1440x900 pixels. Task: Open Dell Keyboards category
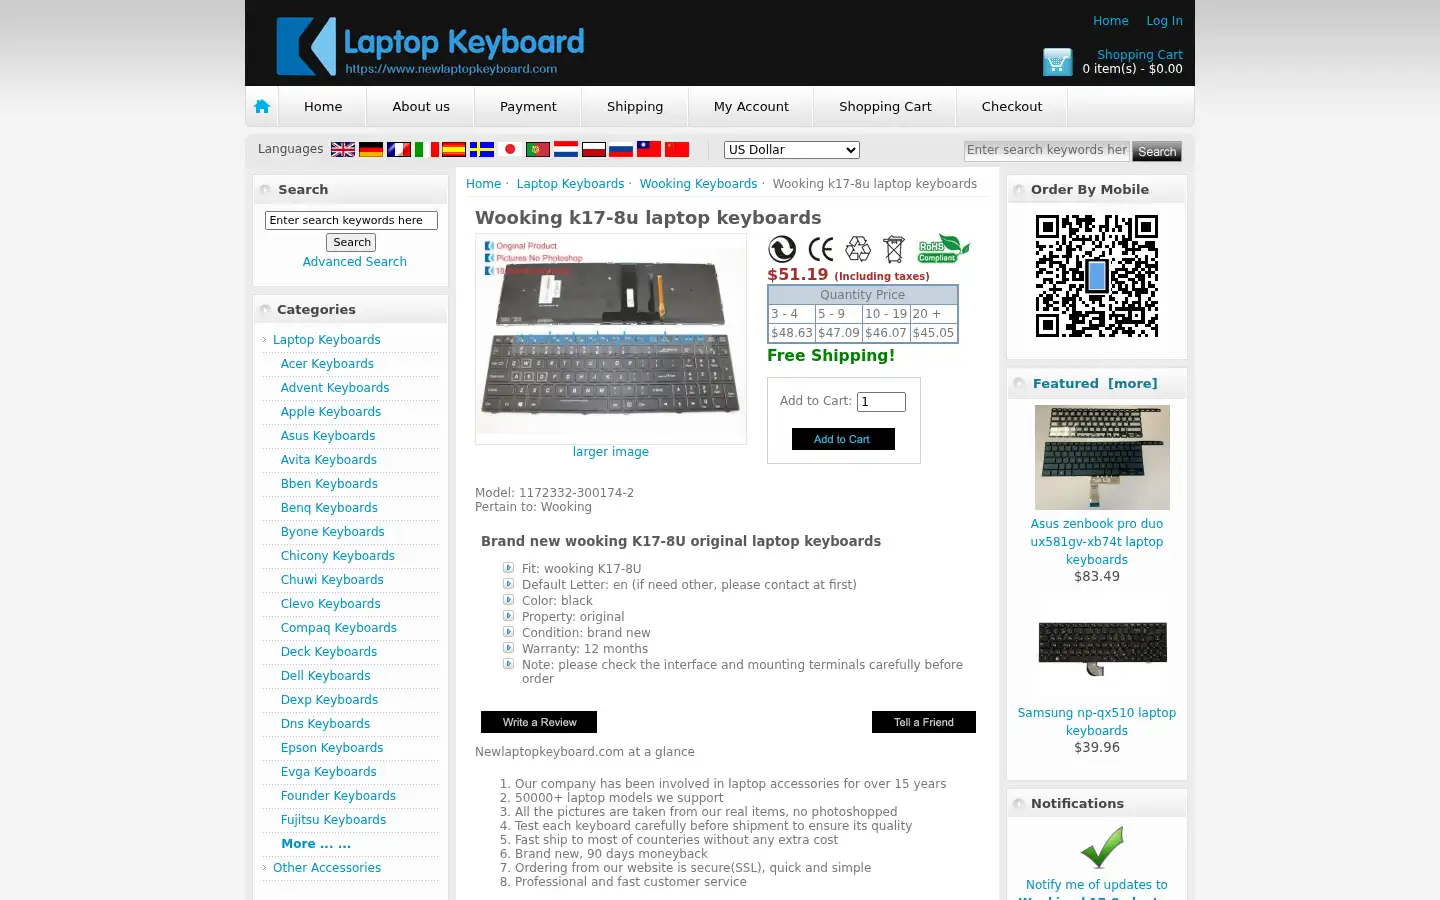coord(325,676)
